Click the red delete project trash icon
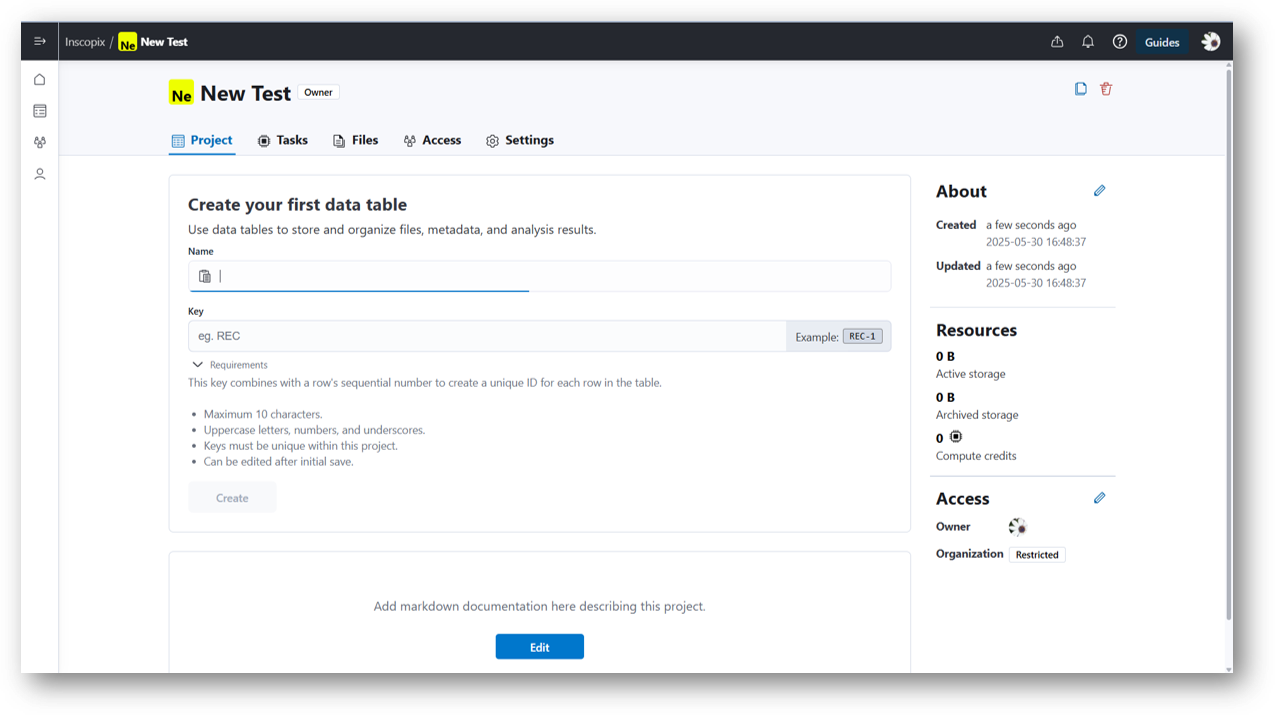Screen dimensions: 1275x715 point(1106,89)
